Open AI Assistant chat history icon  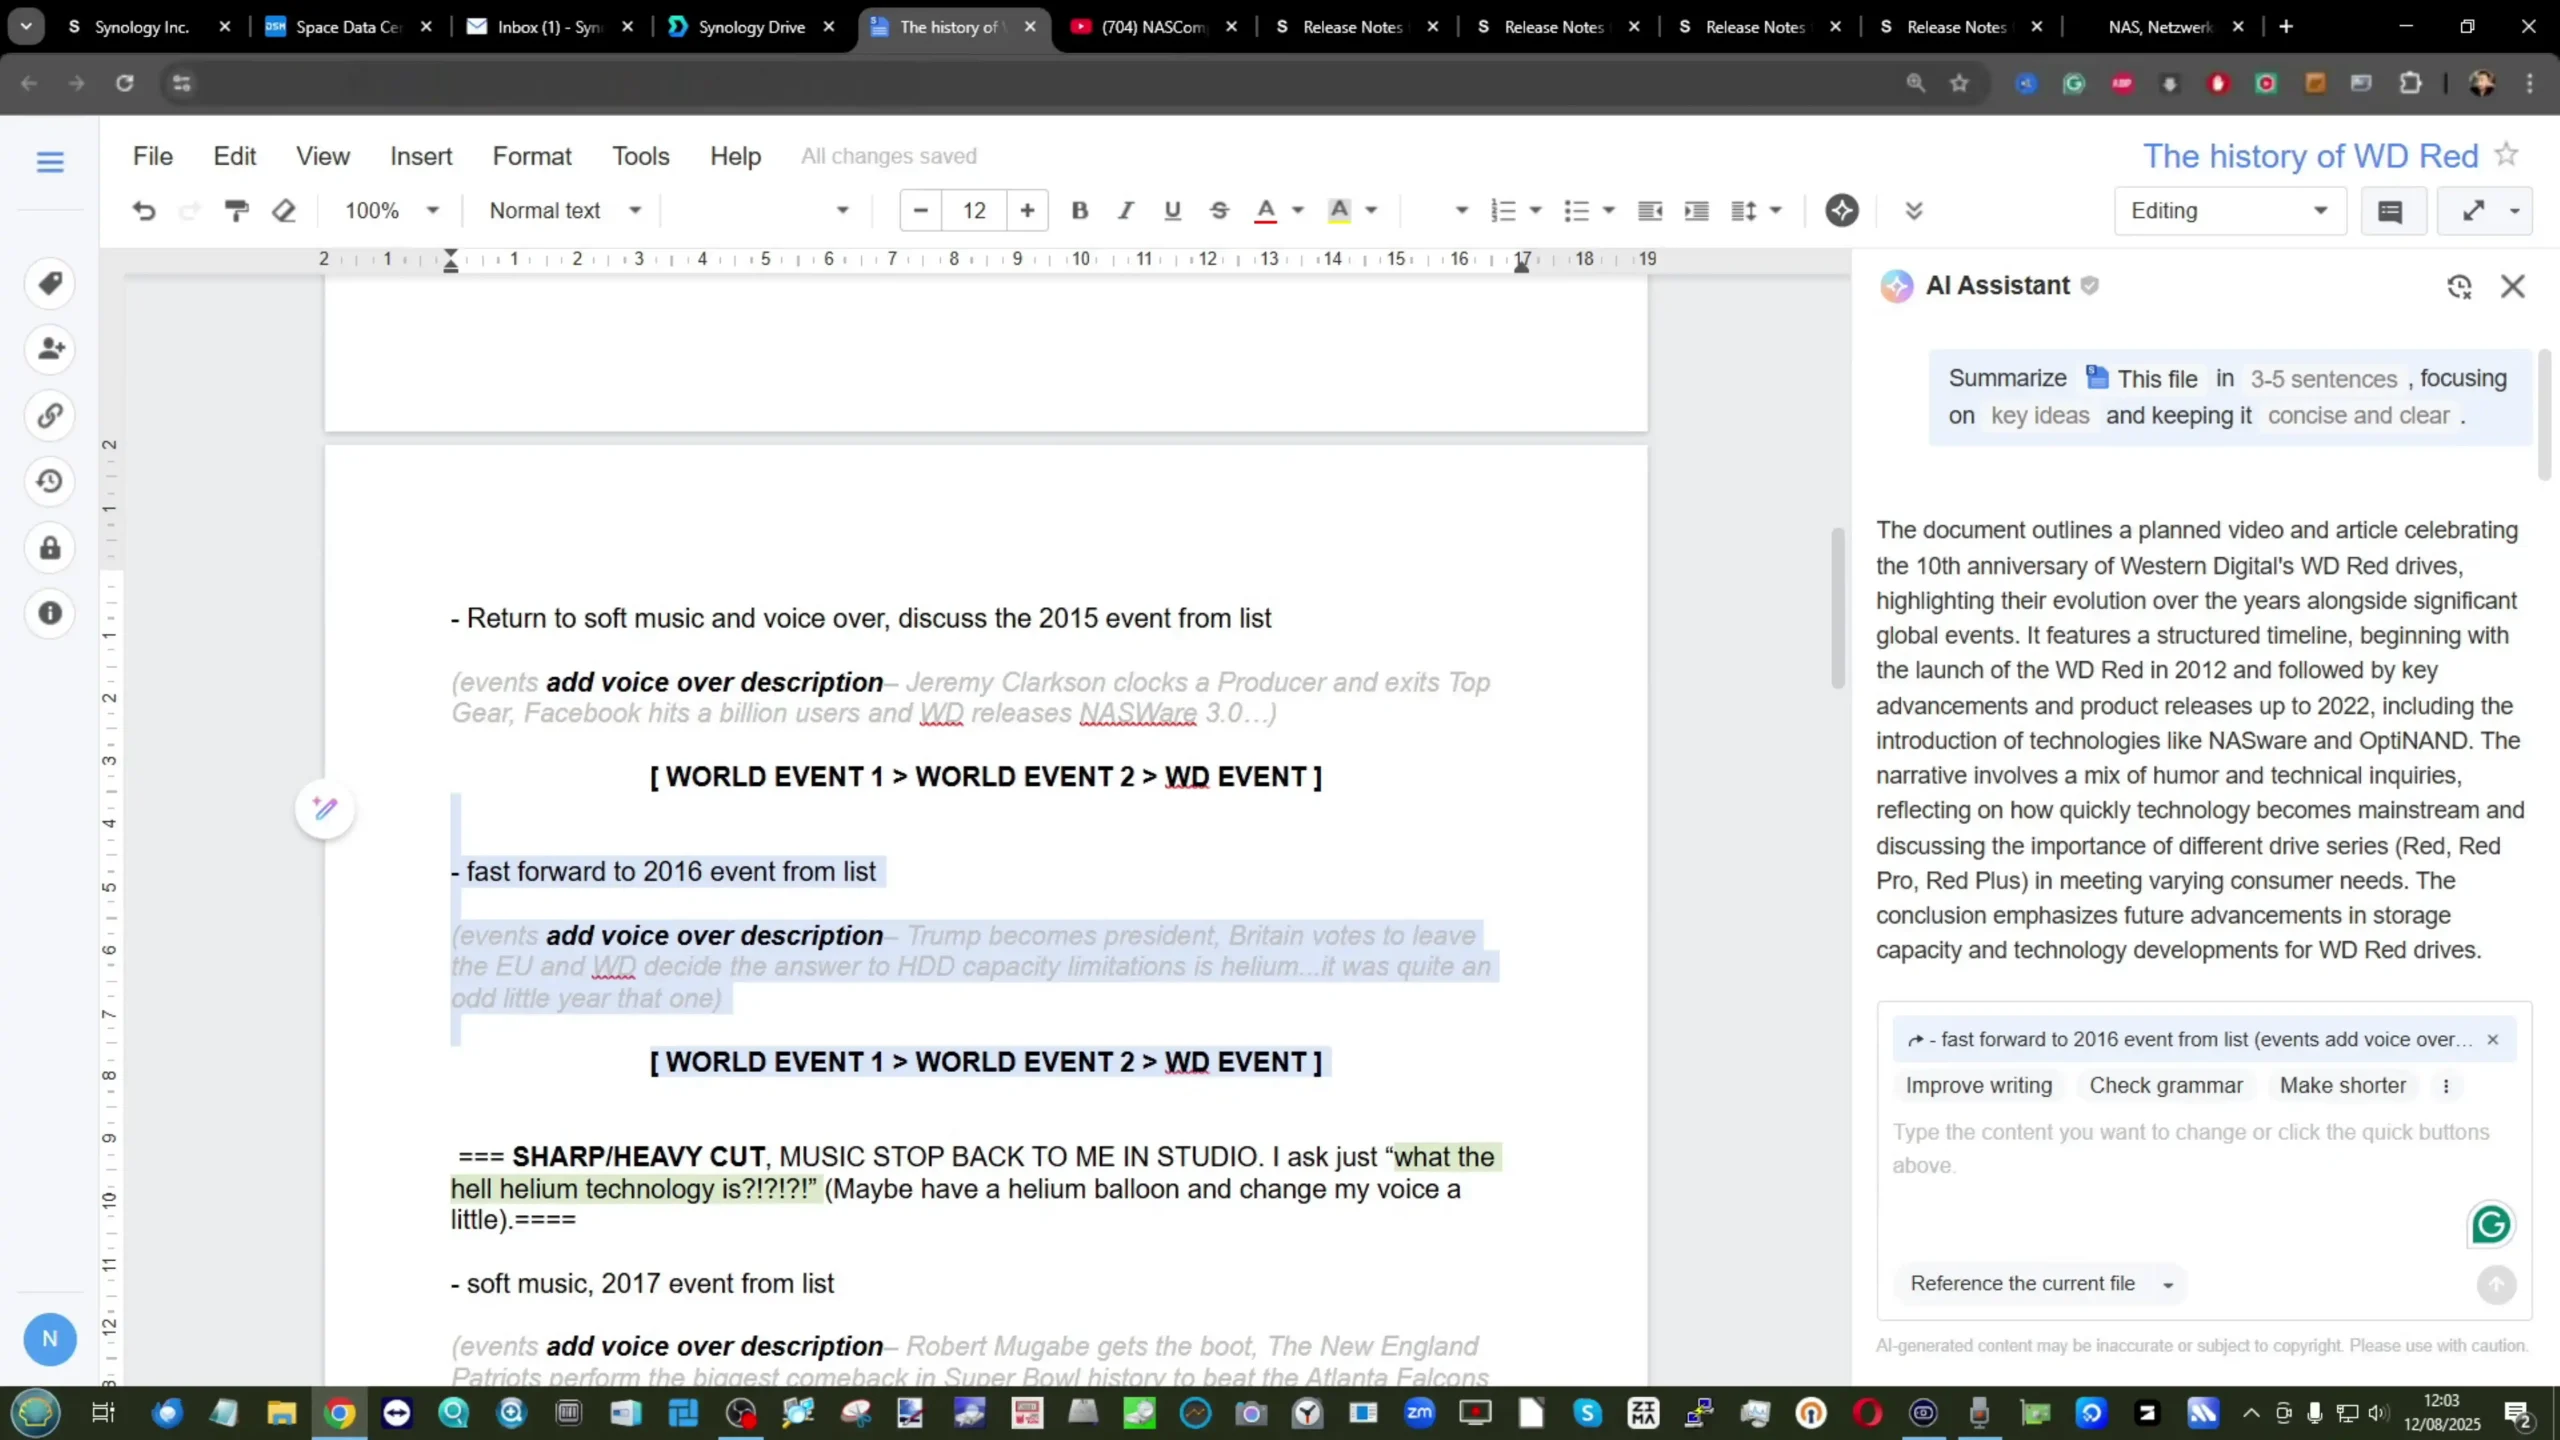pyautogui.click(x=2460, y=287)
